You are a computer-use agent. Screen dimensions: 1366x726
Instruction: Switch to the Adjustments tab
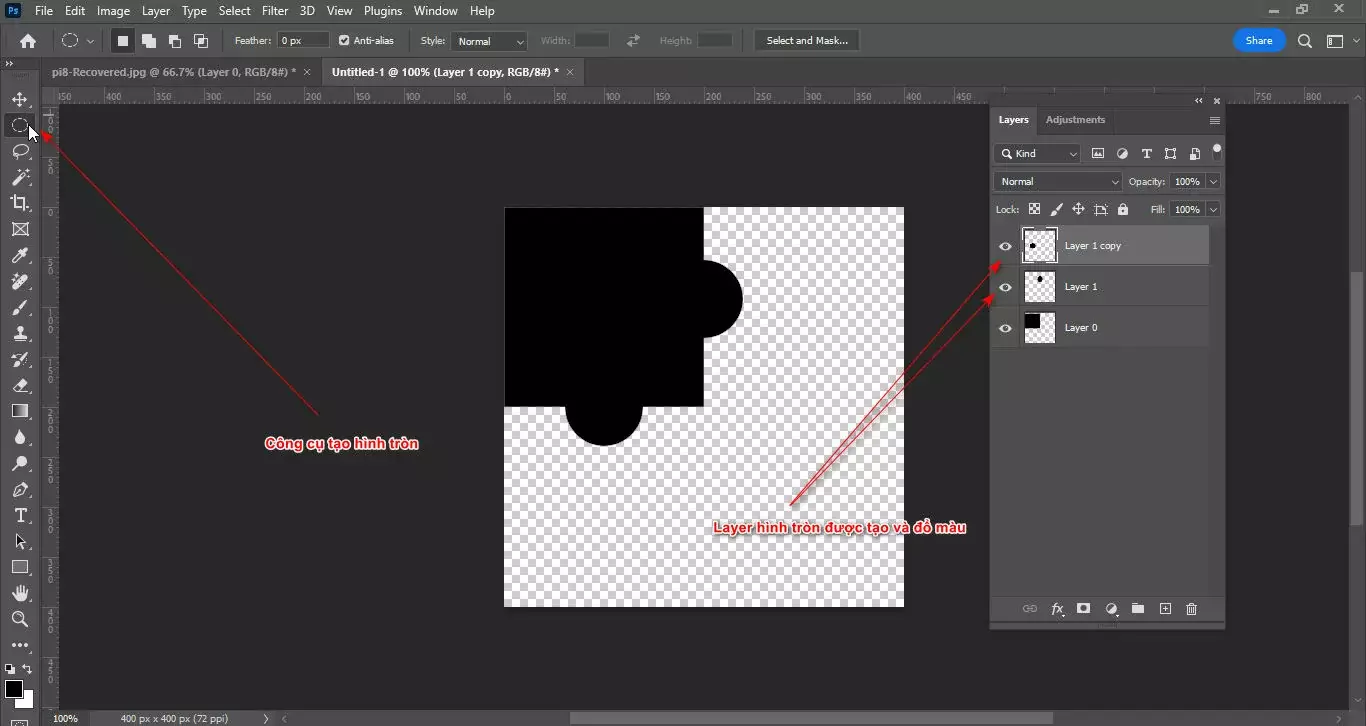click(1075, 119)
